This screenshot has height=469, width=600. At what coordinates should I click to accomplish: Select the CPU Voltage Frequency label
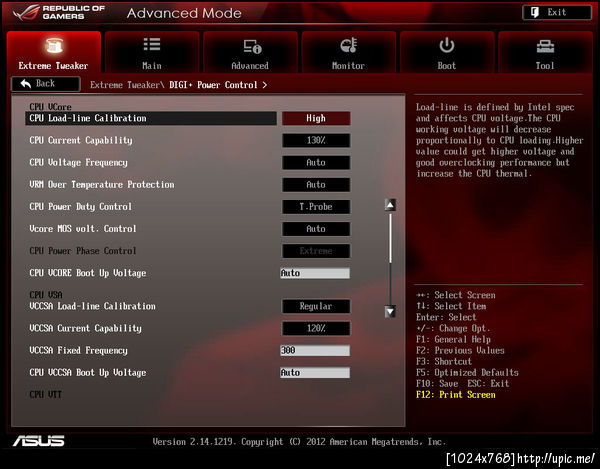coord(78,163)
